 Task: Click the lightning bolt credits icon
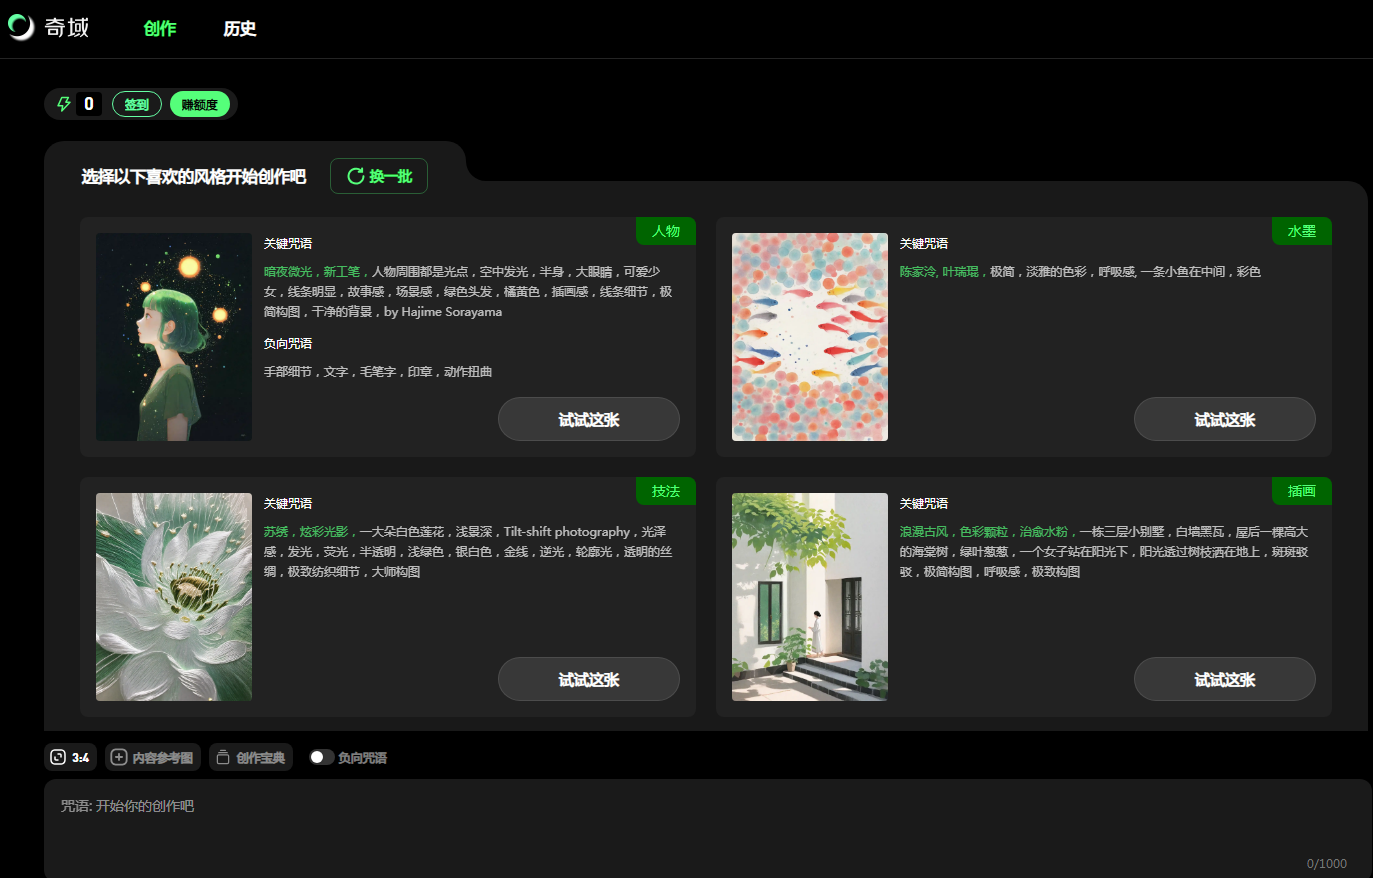coord(64,104)
